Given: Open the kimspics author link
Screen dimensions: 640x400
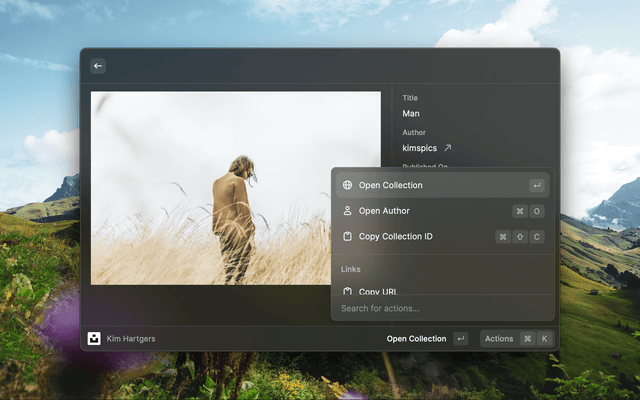Looking at the screenshot, I should point(420,148).
